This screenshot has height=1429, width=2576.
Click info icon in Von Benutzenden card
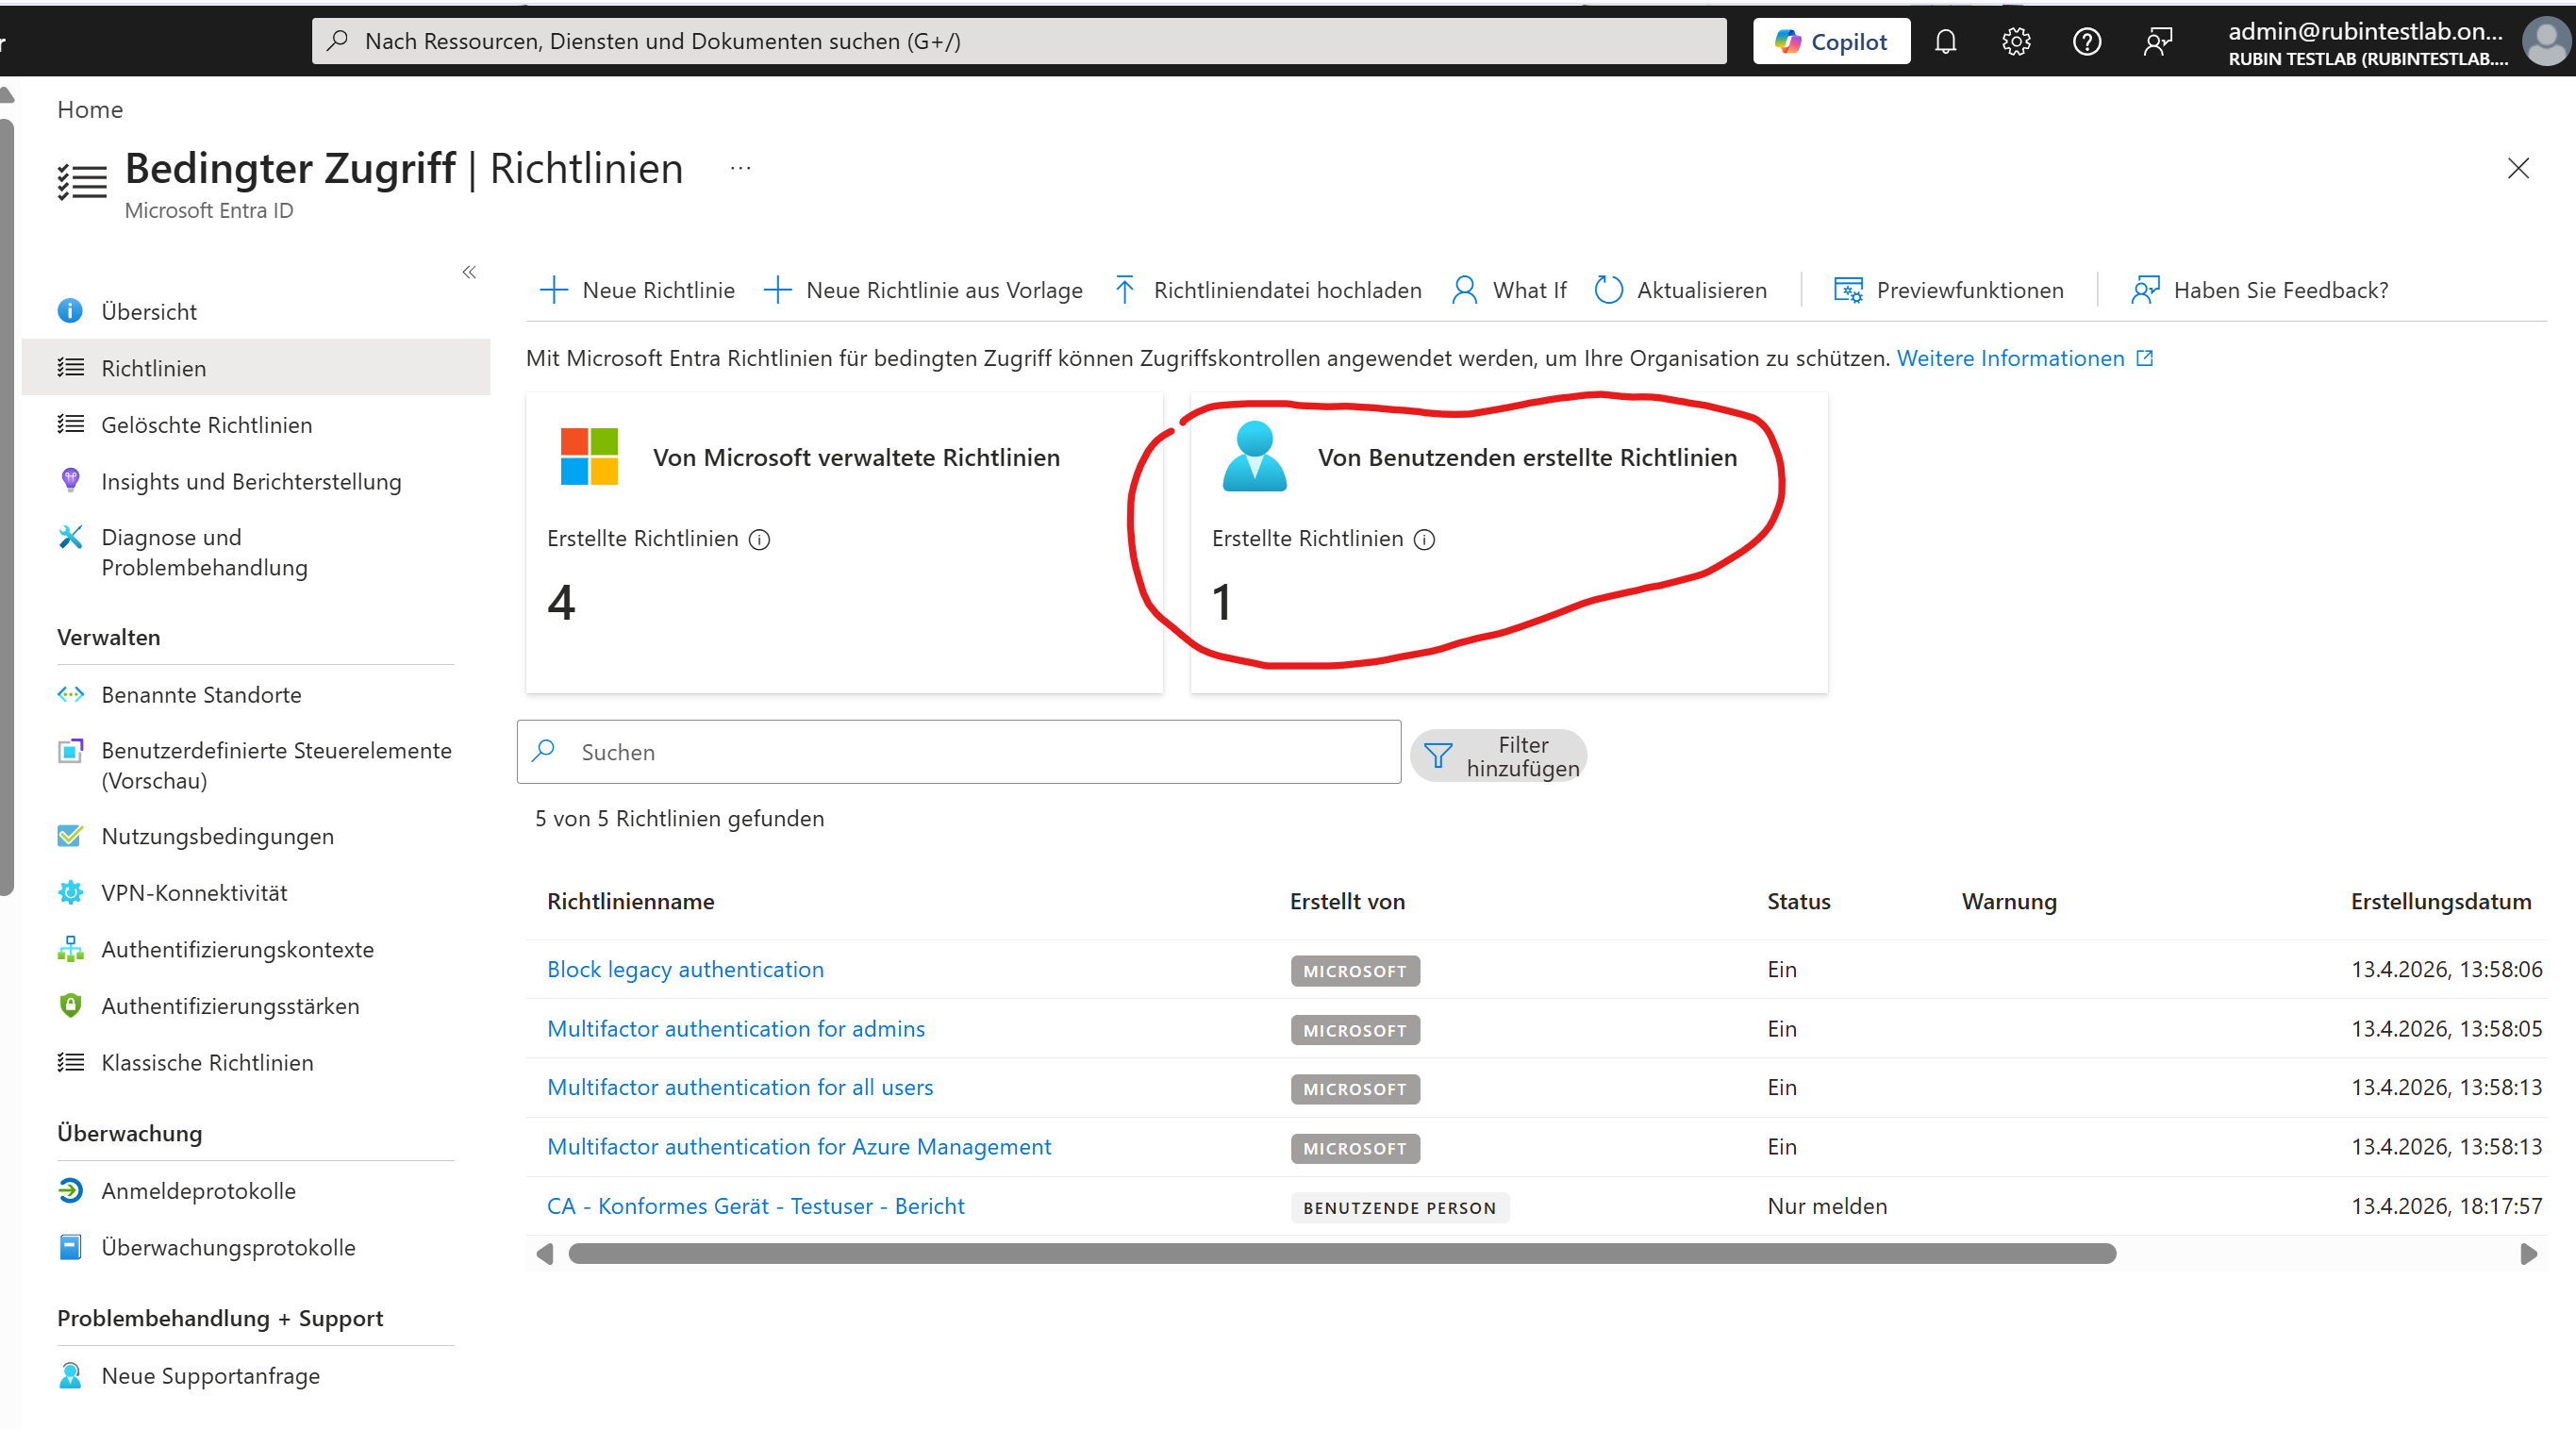pyautogui.click(x=1425, y=540)
